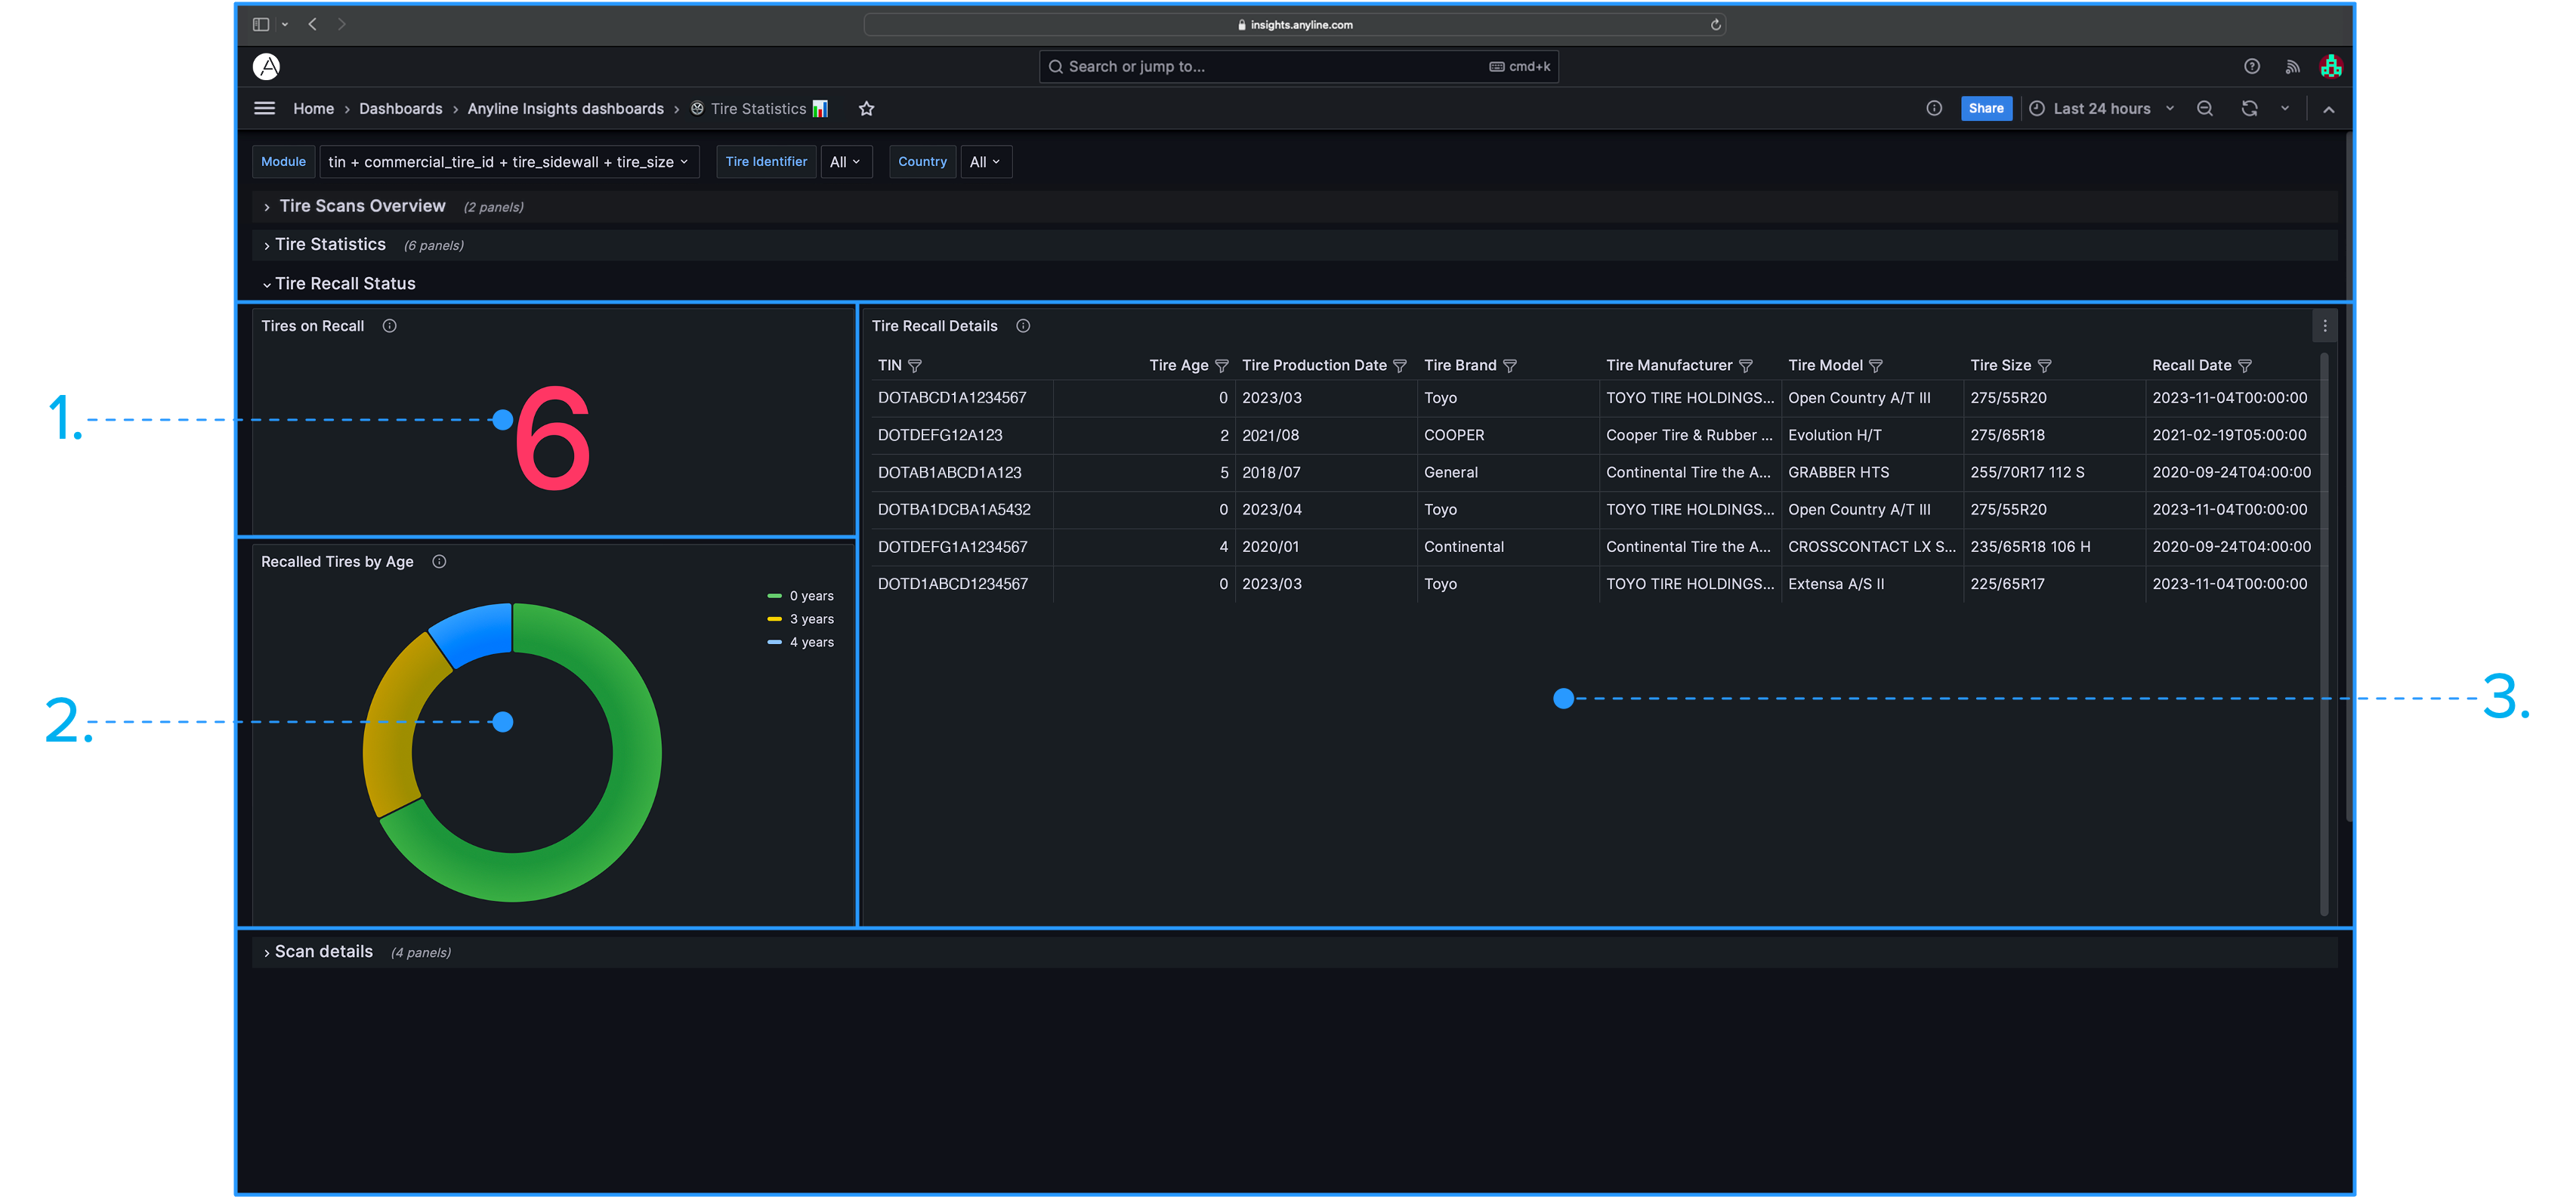The width and height of the screenshot is (2576, 1197).
Task: Click the TIN column filter icon
Action: coord(914,366)
